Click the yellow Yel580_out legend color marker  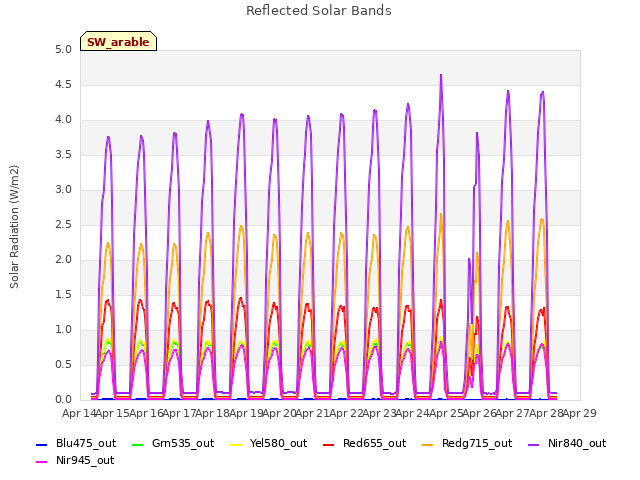click(236, 444)
